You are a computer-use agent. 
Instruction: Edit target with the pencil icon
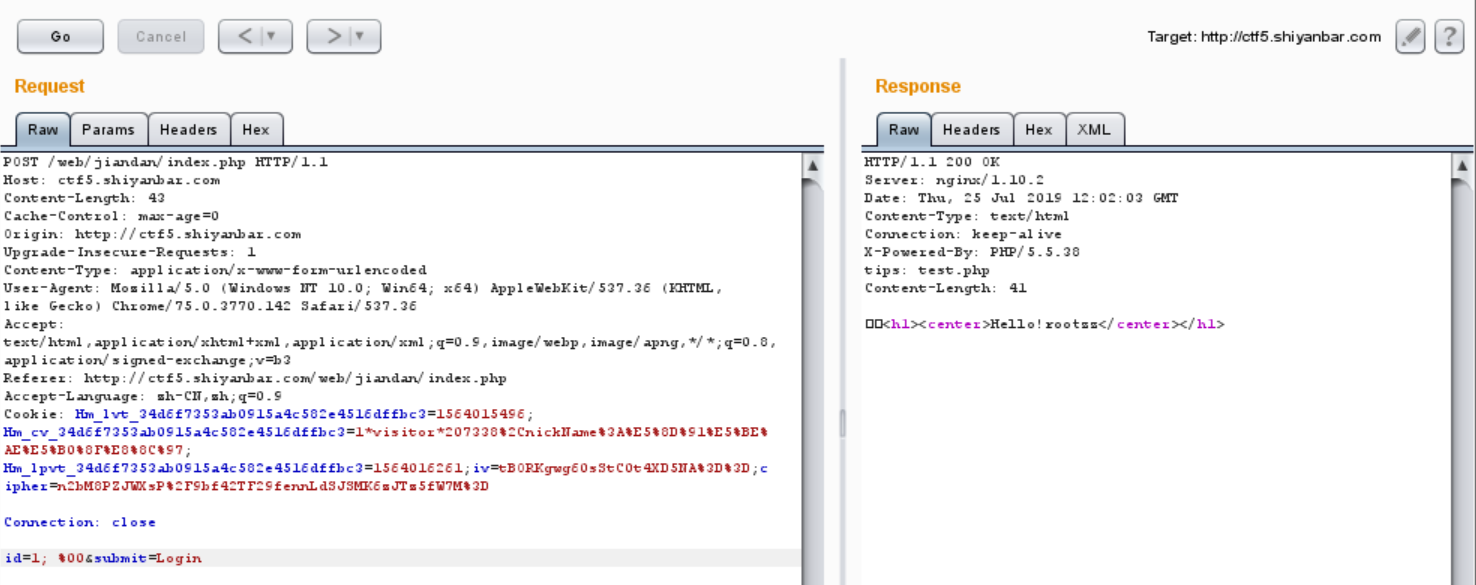click(x=1410, y=37)
